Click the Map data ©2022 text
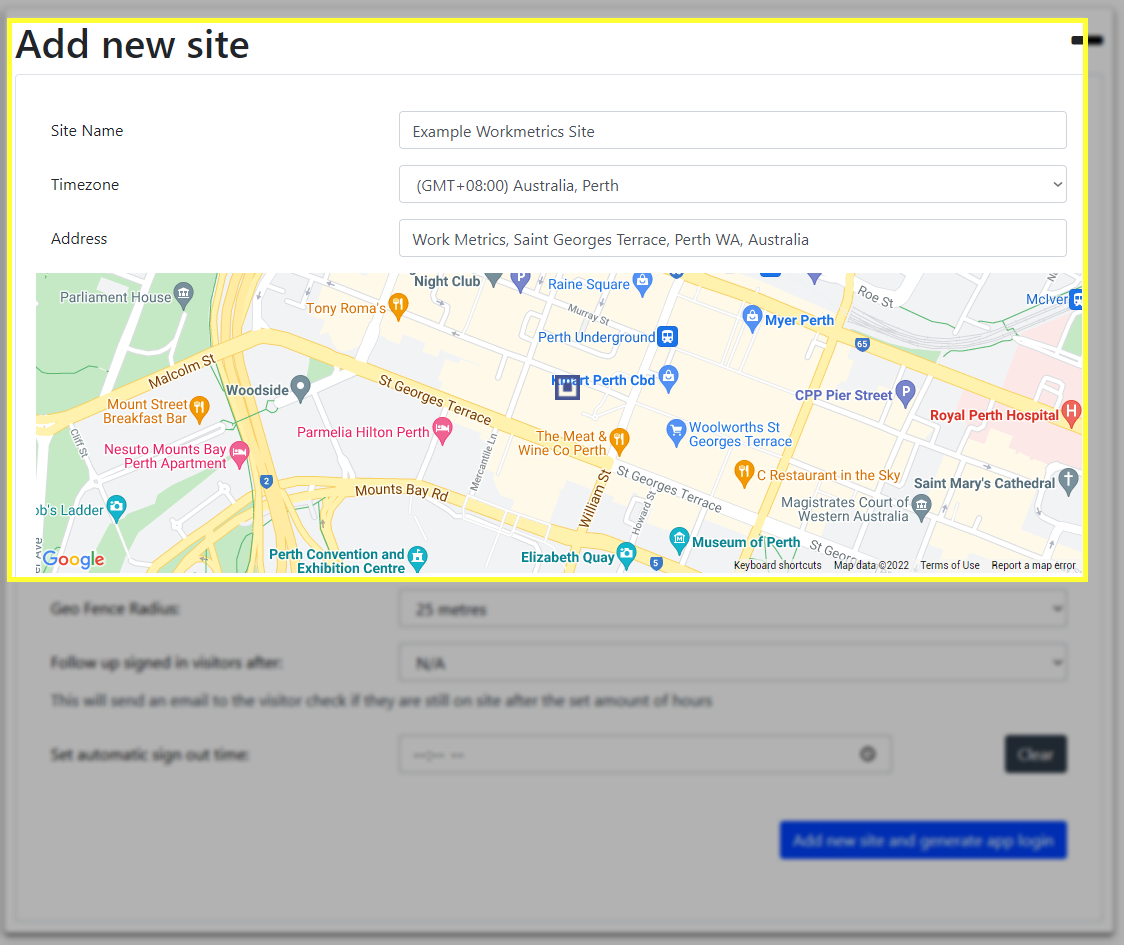This screenshot has height=945, width=1124. pos(871,565)
